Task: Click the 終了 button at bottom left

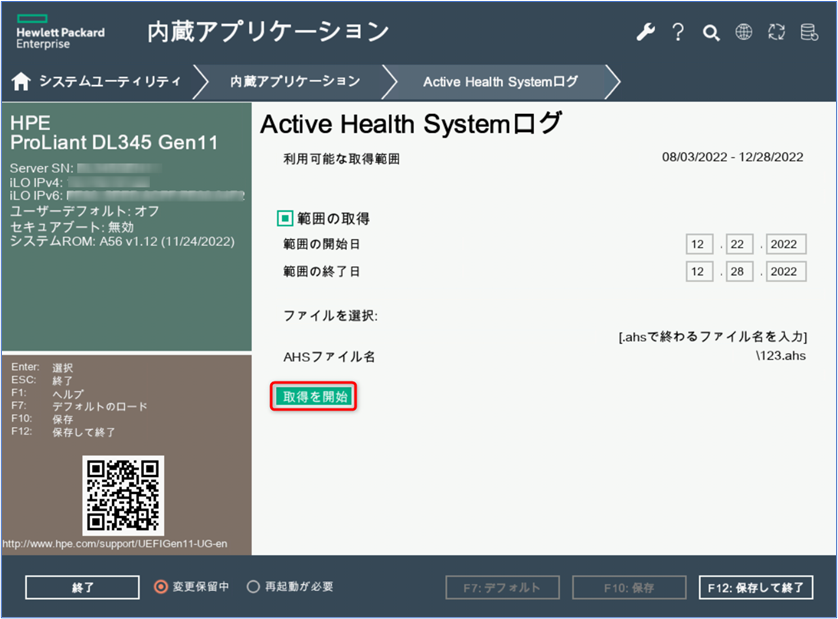Action: pyautogui.click(x=81, y=587)
